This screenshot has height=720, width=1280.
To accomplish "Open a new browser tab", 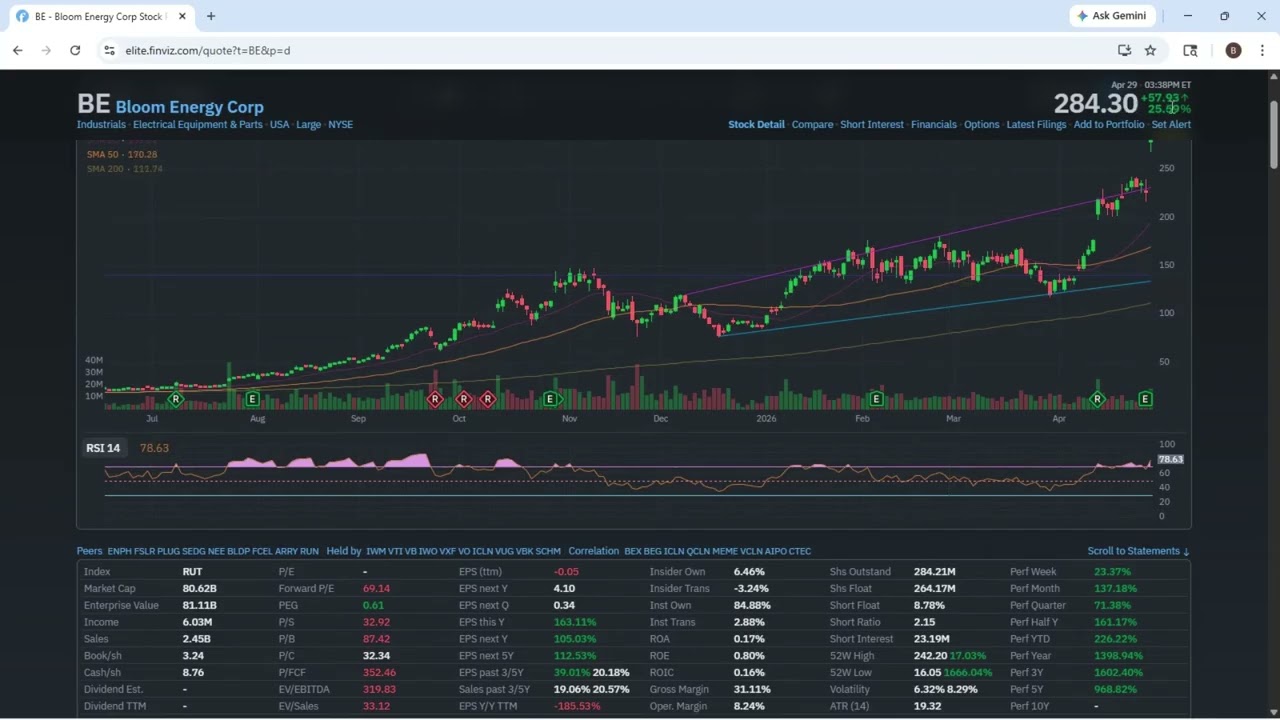I will [211, 16].
